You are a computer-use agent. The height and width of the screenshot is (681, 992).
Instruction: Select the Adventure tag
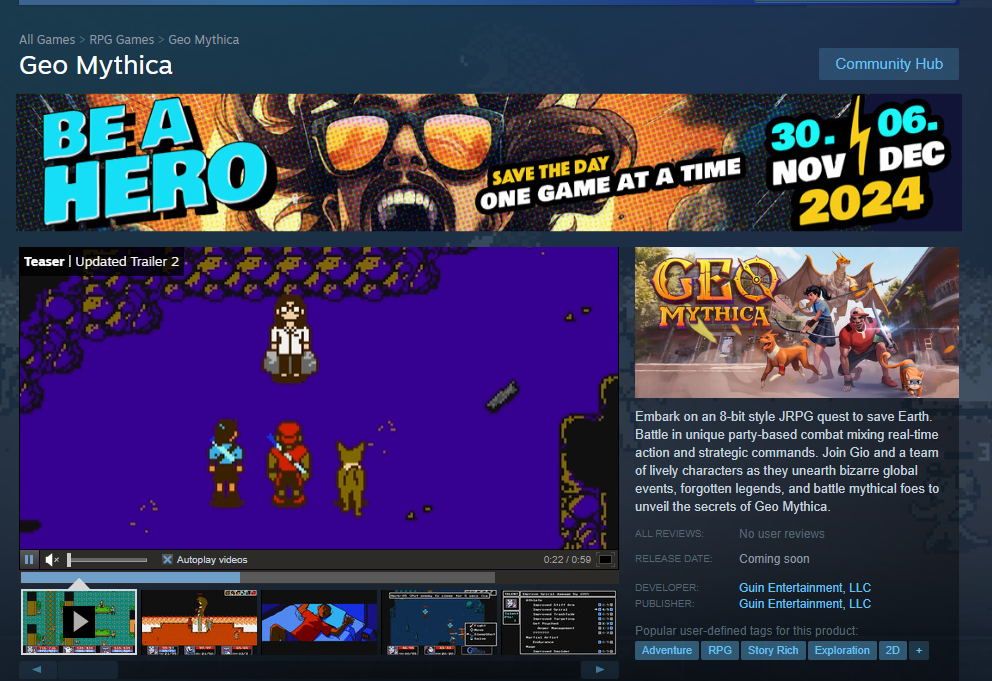[667, 651]
